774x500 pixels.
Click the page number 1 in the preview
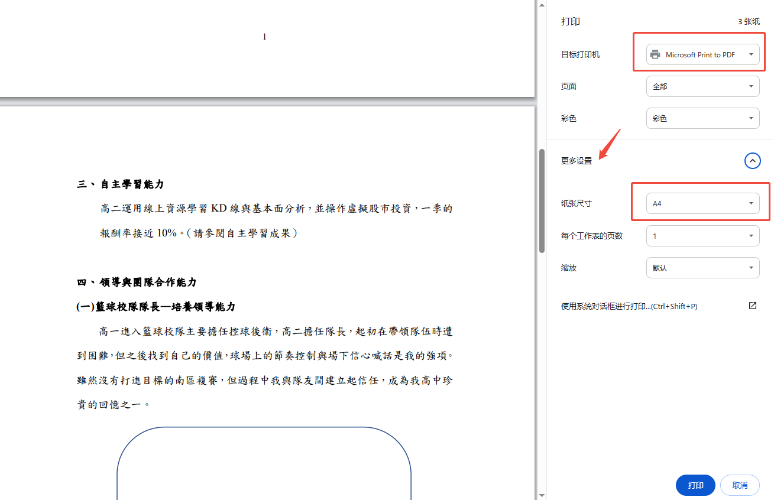pos(265,37)
